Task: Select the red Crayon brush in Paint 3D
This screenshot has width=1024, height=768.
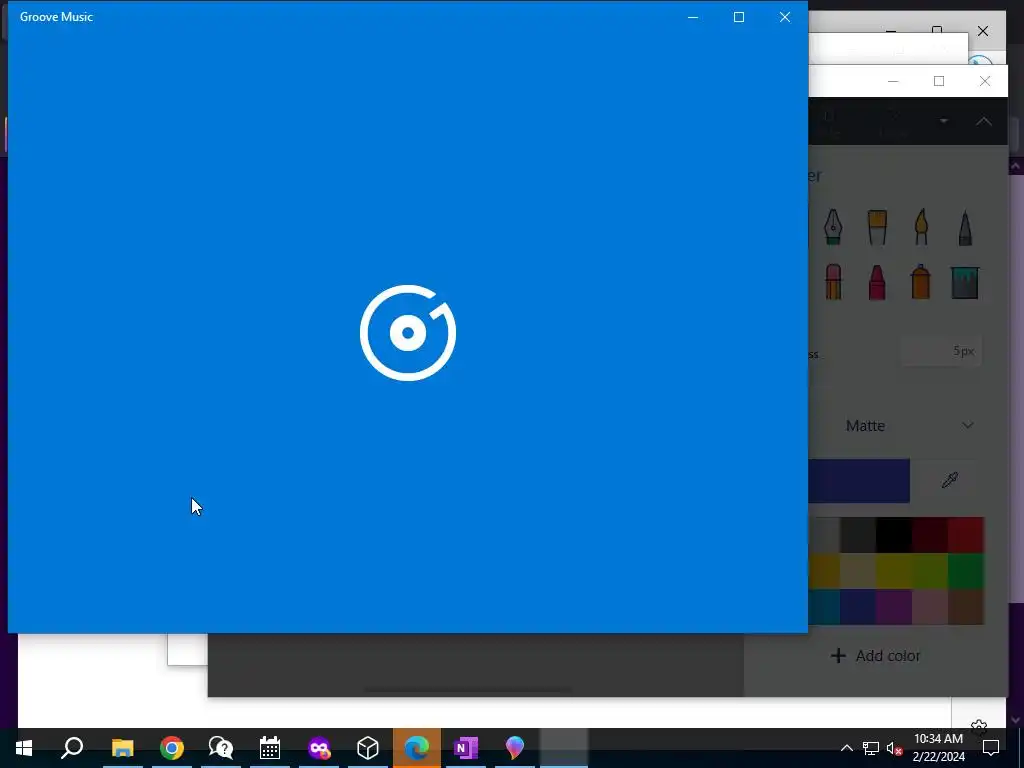Action: coord(877,281)
